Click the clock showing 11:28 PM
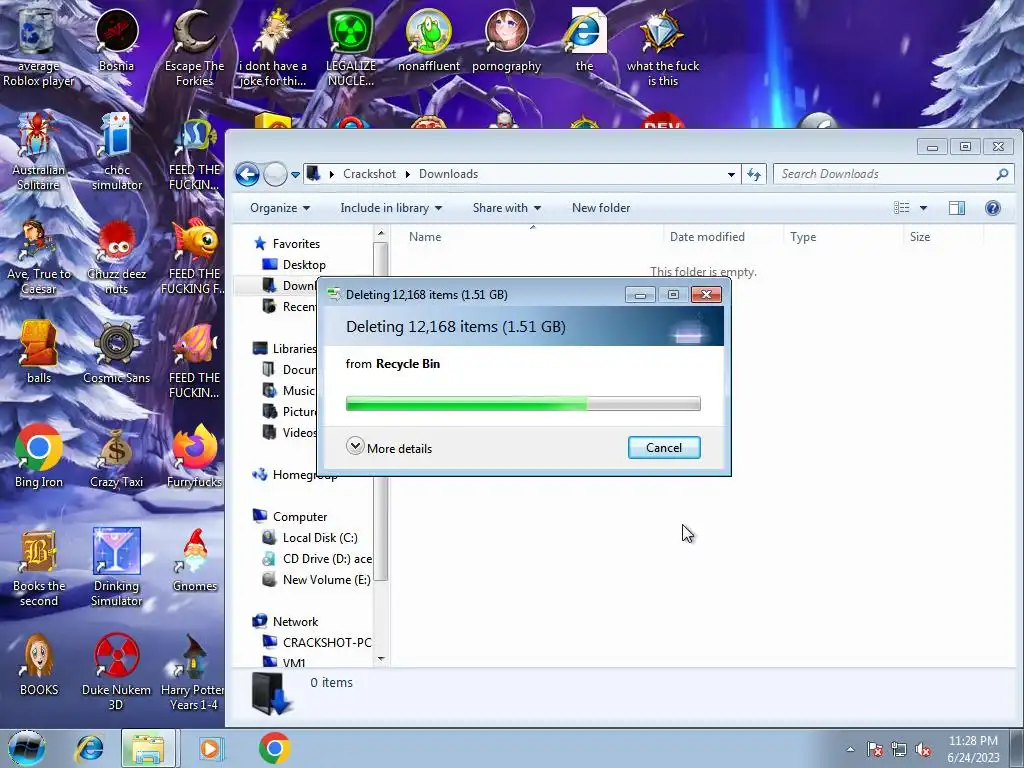The width and height of the screenshot is (1024, 768). pyautogui.click(x=973, y=749)
